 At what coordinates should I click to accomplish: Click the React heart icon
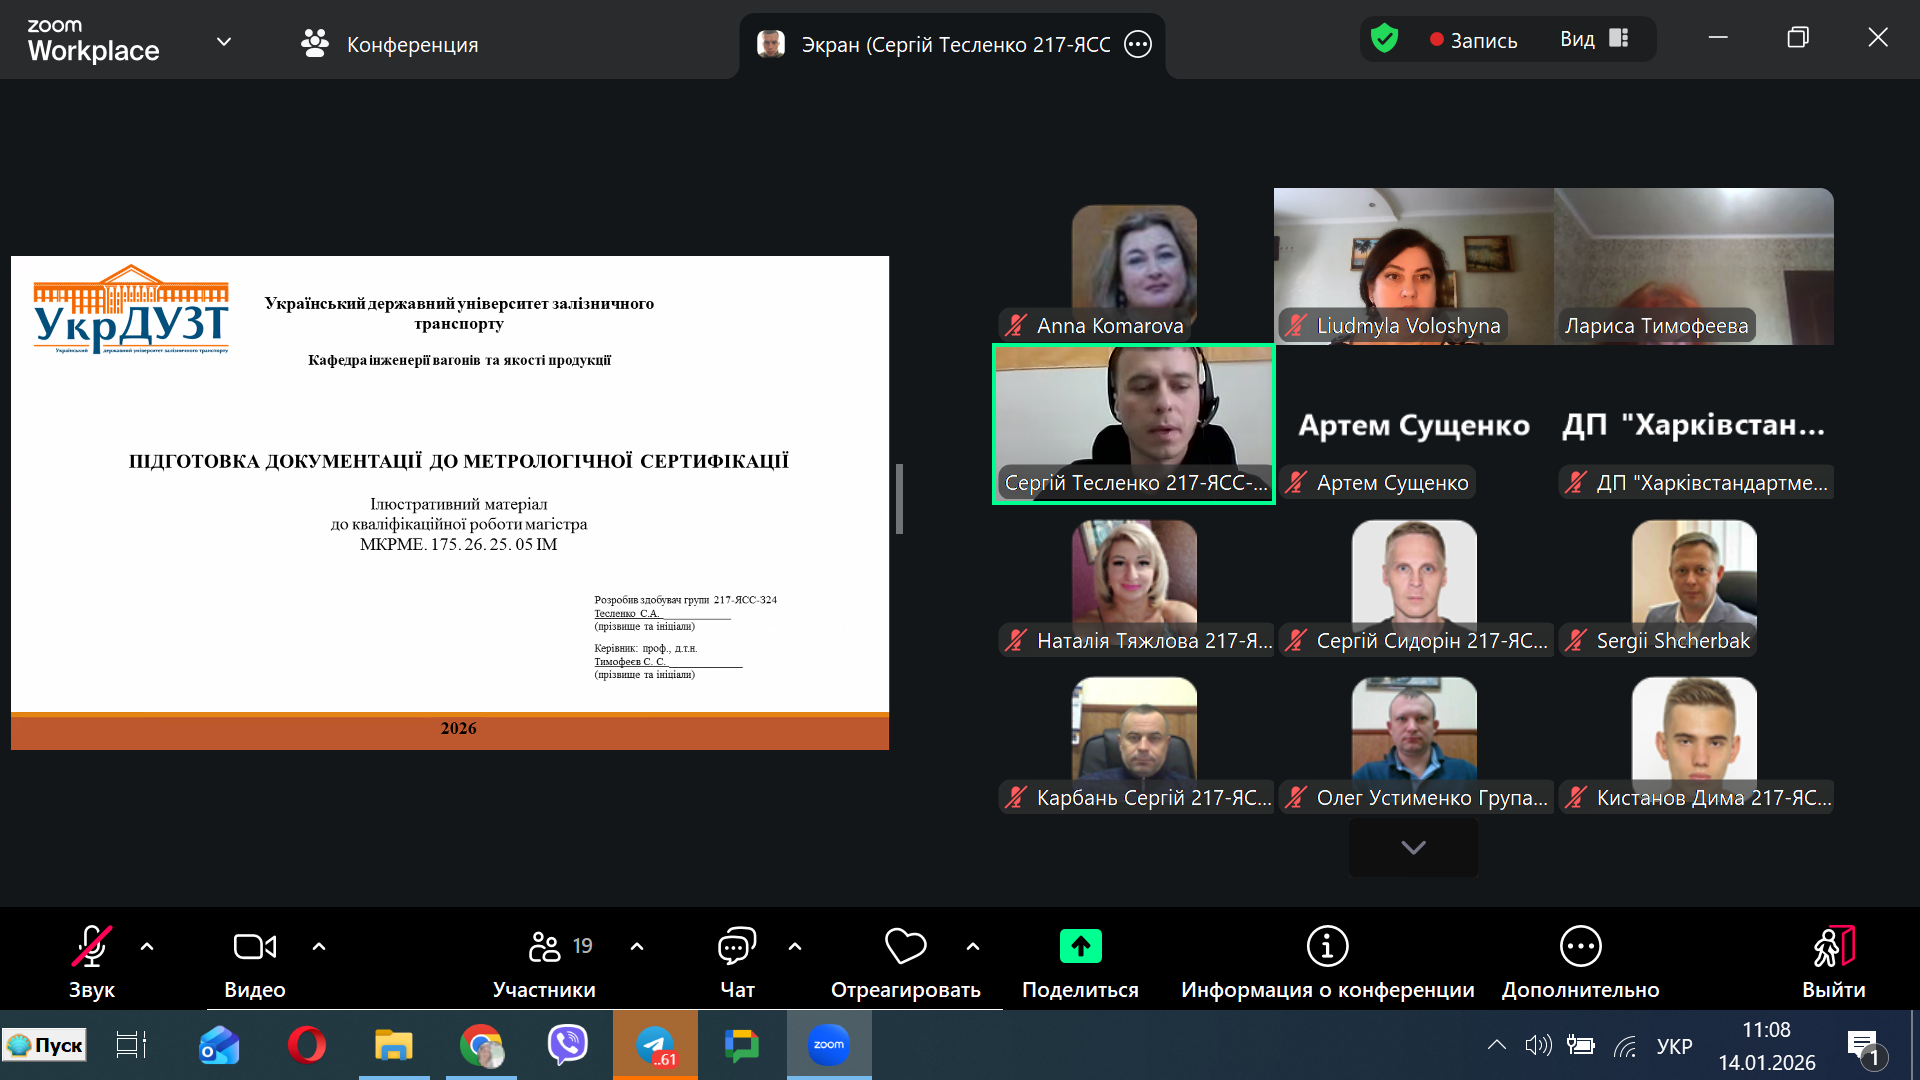click(905, 946)
